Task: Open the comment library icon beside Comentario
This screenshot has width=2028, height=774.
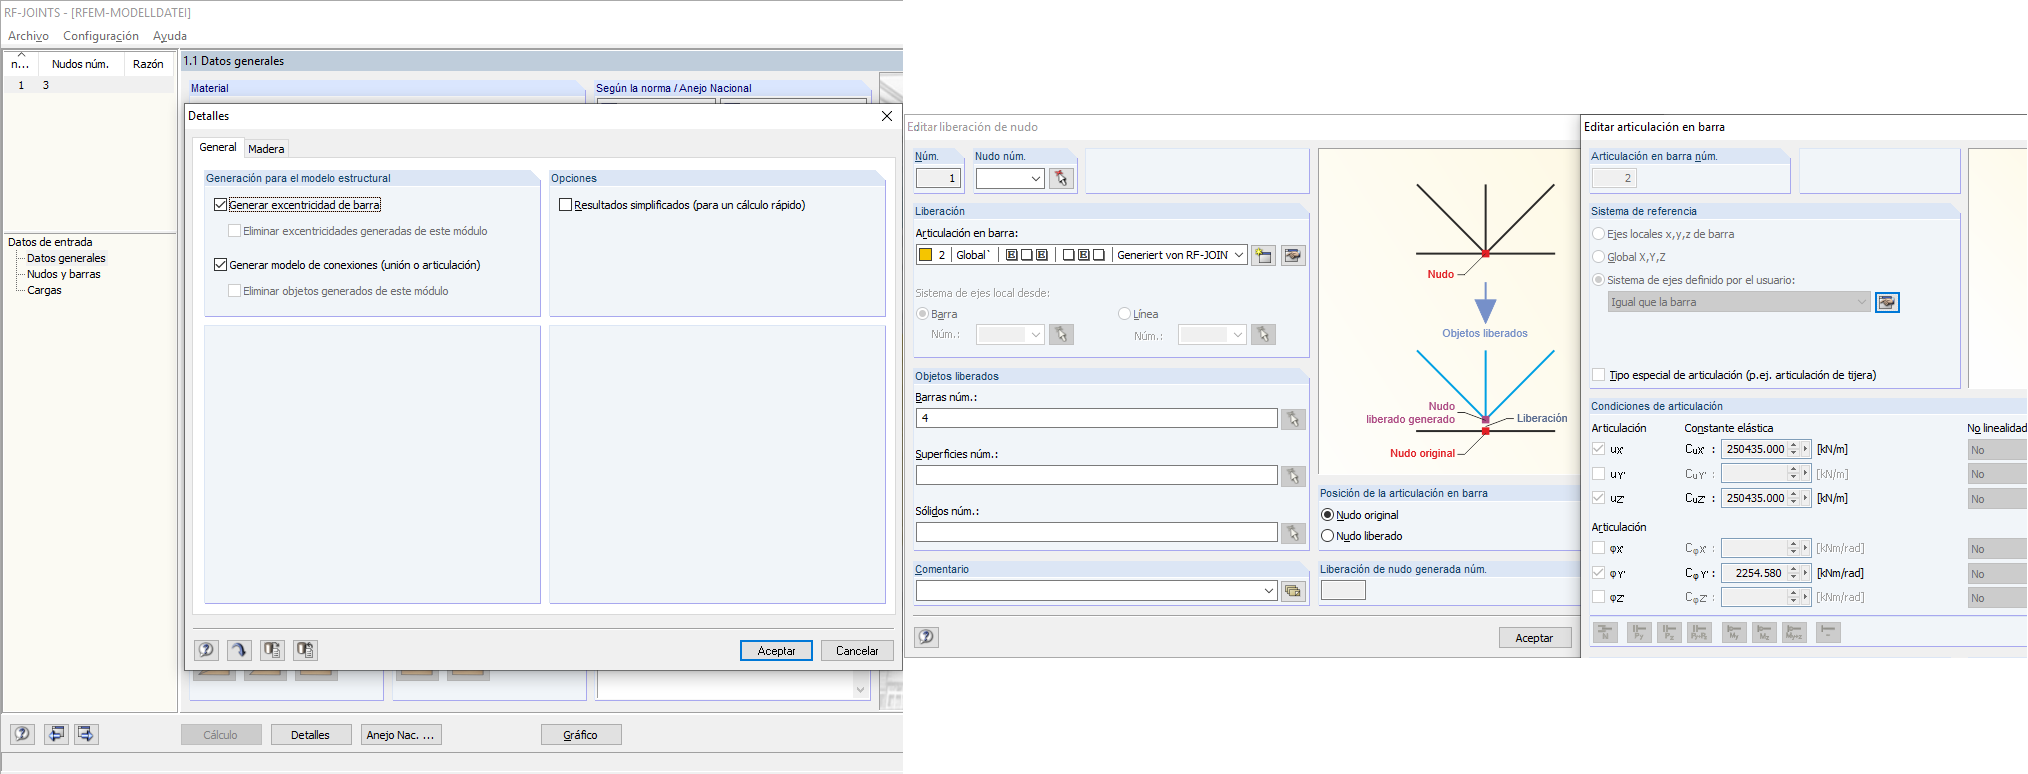Action: click(x=1293, y=591)
